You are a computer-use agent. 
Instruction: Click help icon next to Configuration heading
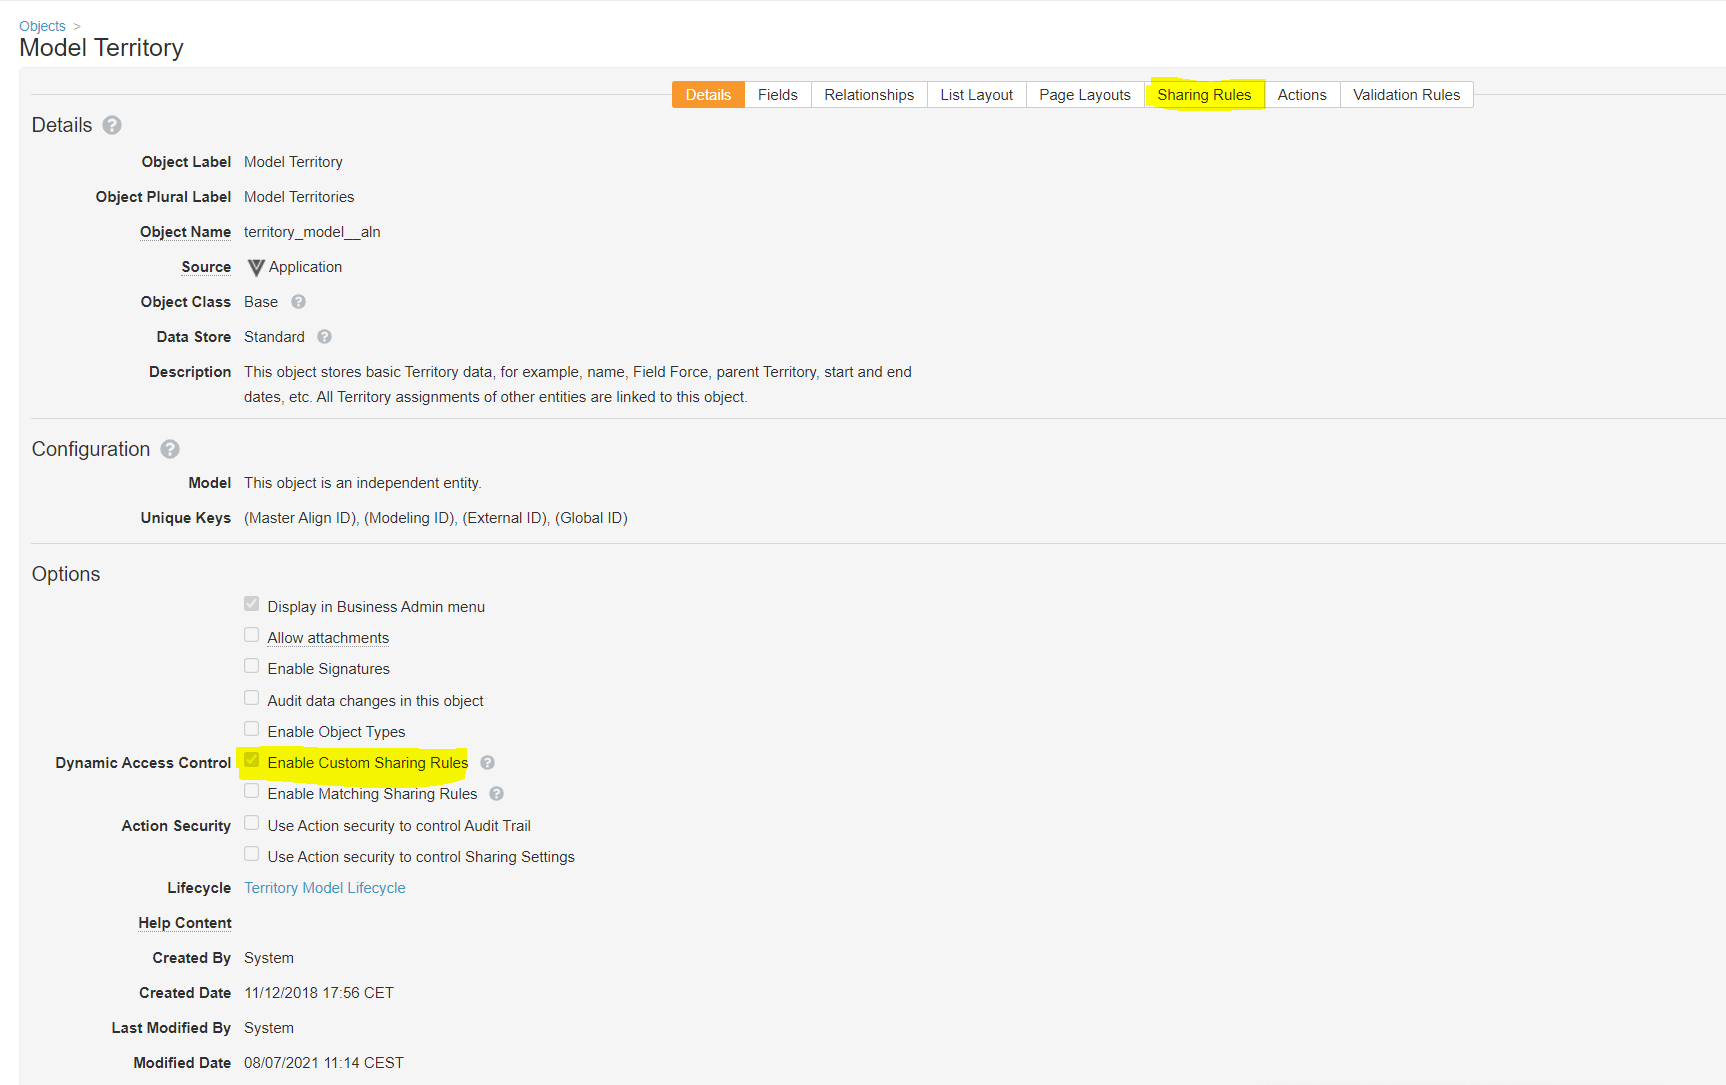pyautogui.click(x=170, y=449)
